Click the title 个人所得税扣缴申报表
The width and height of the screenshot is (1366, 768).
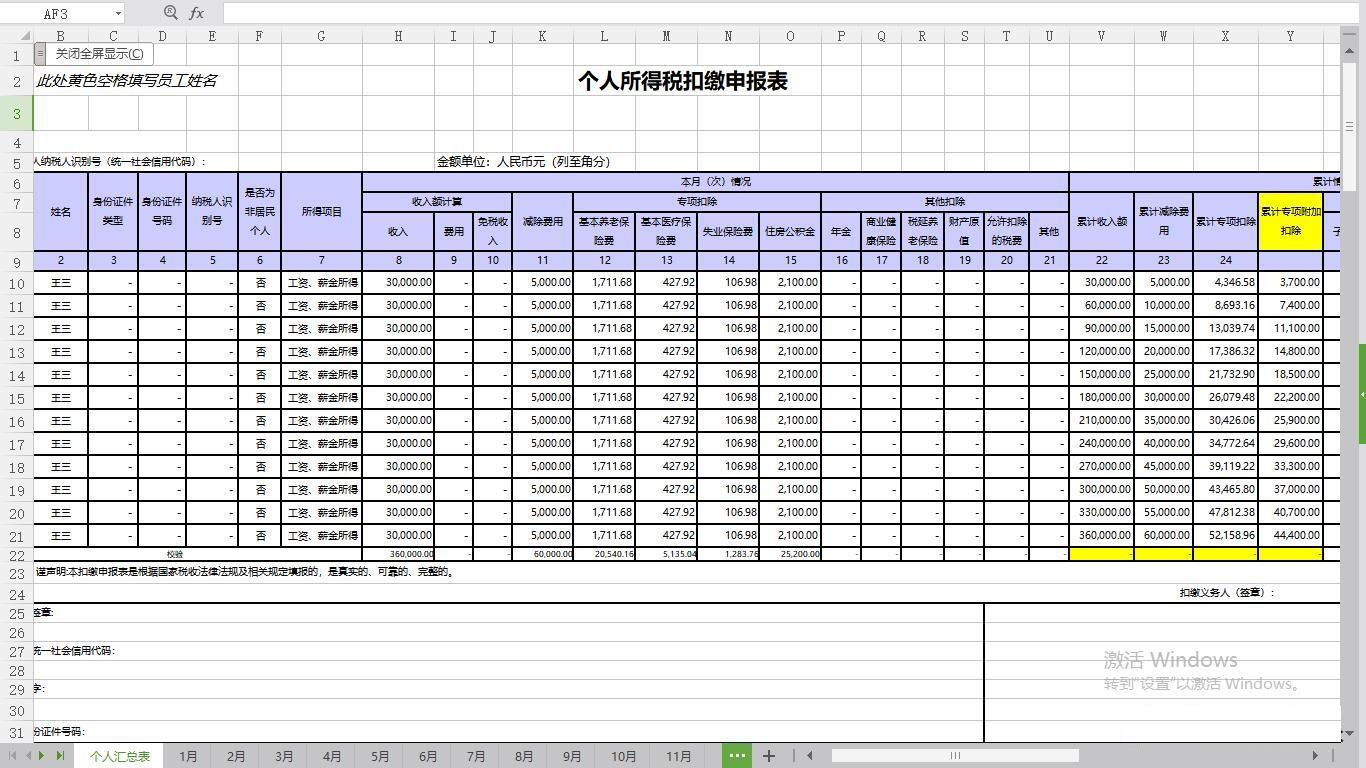pyautogui.click(x=683, y=81)
